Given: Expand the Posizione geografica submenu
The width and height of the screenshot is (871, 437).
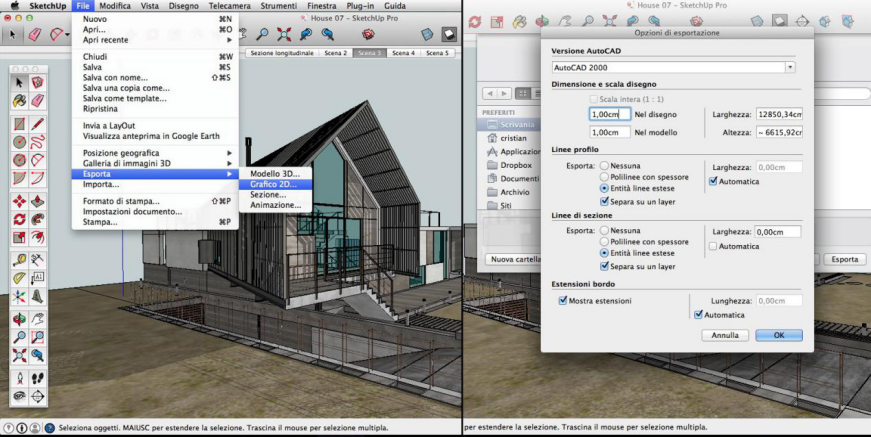Looking at the screenshot, I should point(156,153).
